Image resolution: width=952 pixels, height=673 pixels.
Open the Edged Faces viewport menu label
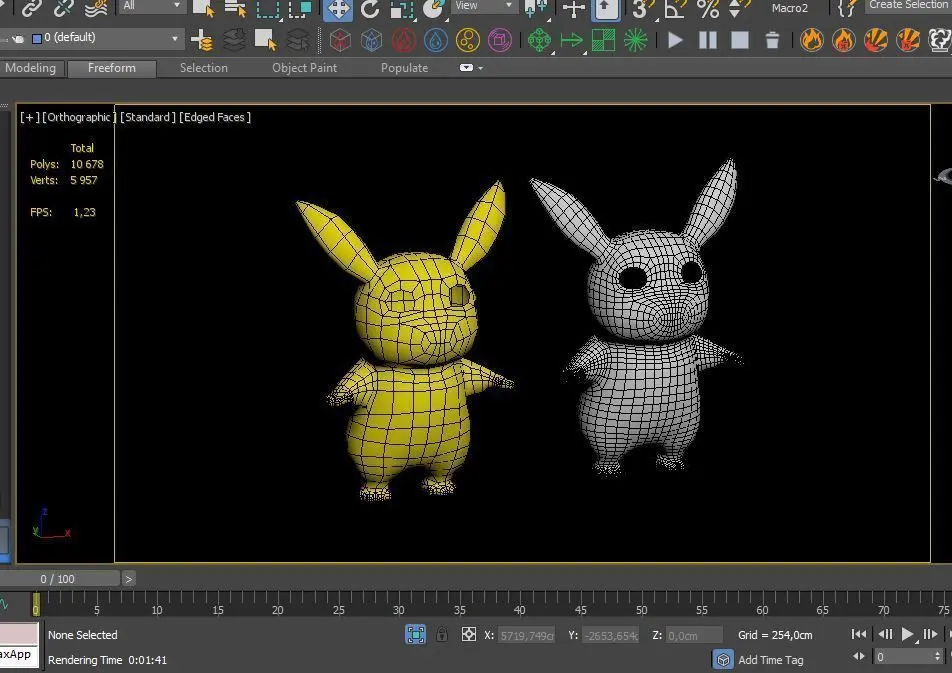pos(215,117)
